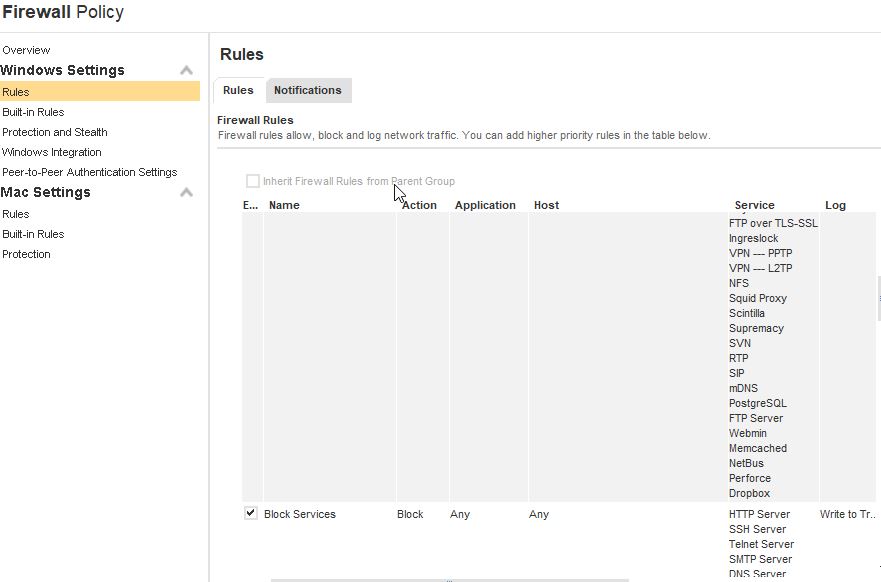881x582 pixels.
Task: Open Protection under Mac Settings
Action: [26, 254]
